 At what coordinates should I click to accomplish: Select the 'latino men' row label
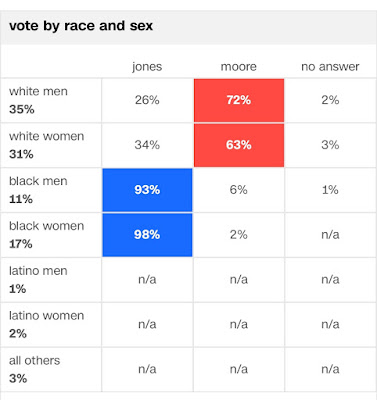(x=38, y=271)
